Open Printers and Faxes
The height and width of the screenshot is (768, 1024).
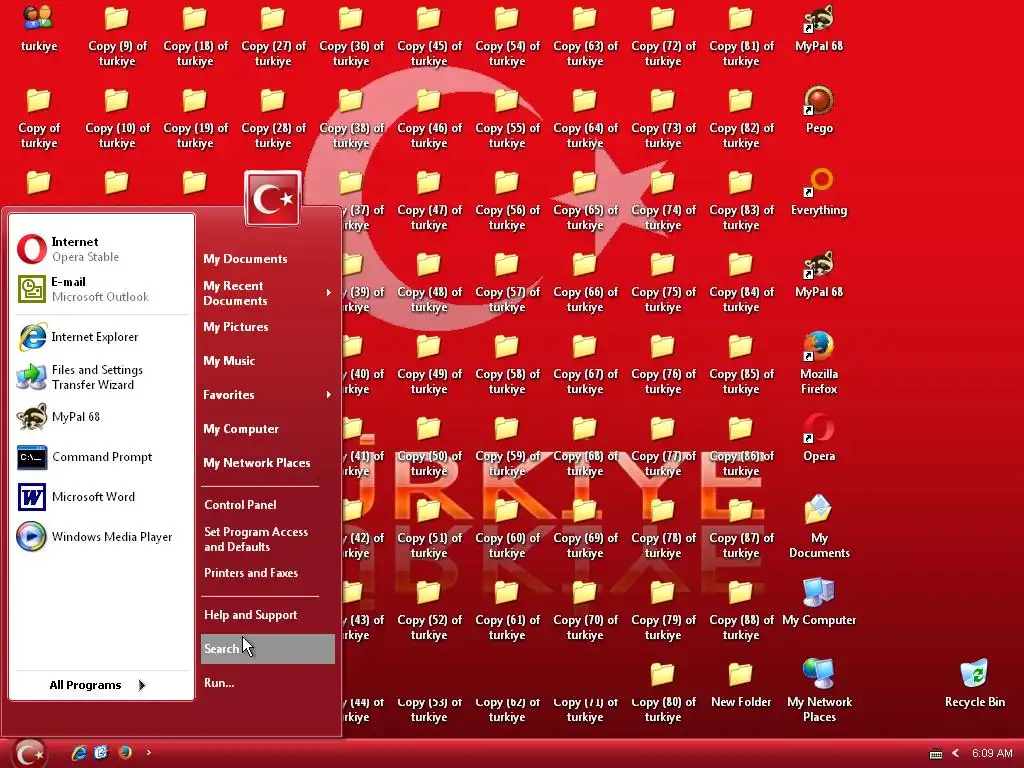[268, 573]
